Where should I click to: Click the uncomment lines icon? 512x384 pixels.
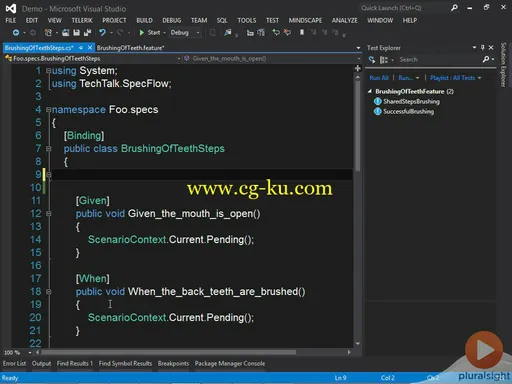coord(261,32)
